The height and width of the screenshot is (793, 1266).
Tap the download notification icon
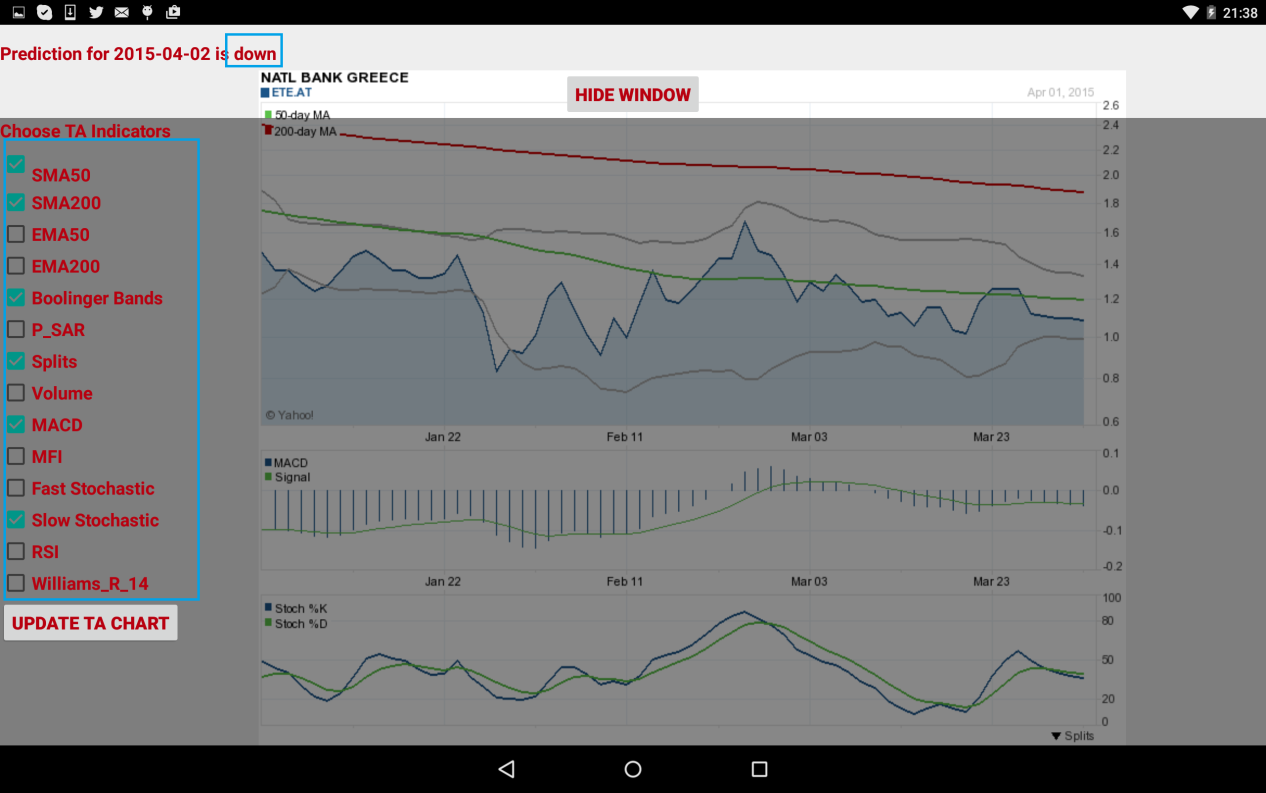coord(70,12)
